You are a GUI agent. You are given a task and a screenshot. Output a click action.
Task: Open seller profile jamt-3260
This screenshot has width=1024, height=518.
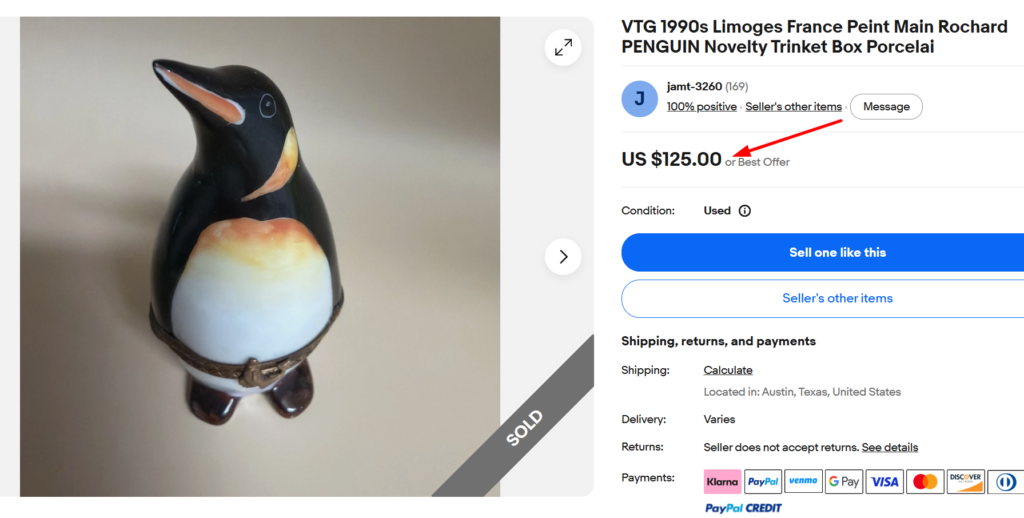pyautogui.click(x=694, y=86)
